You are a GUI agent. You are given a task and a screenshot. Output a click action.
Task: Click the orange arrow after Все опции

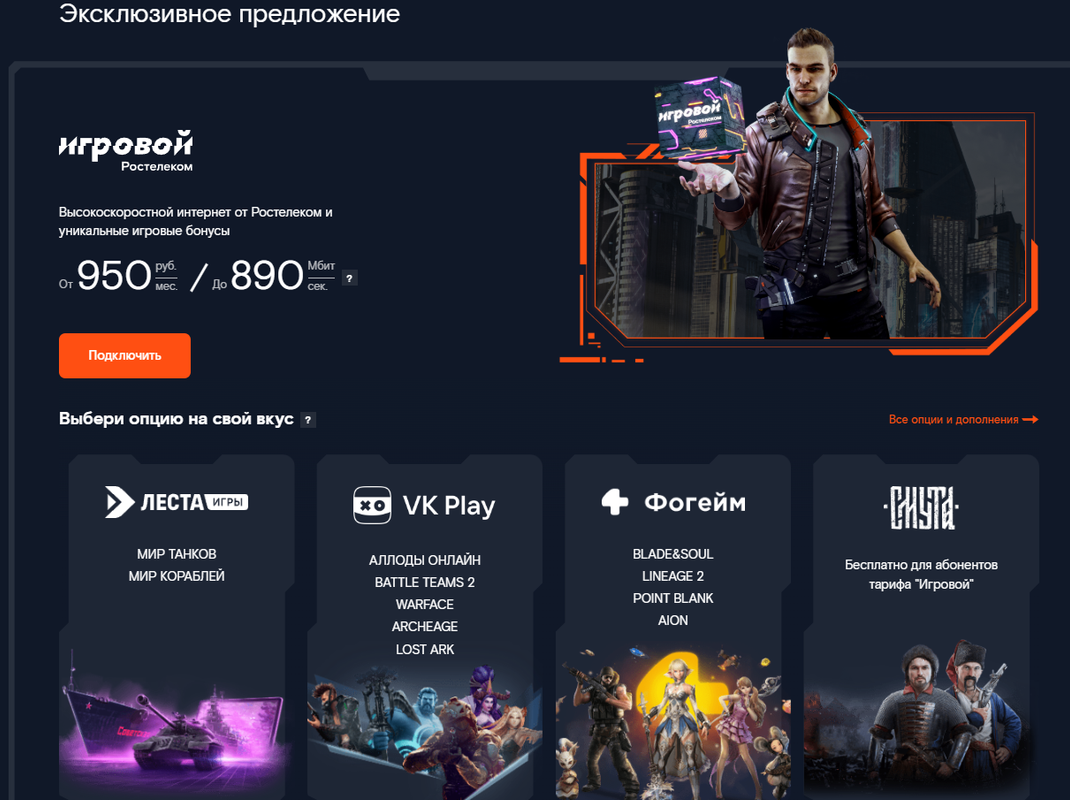(1030, 419)
